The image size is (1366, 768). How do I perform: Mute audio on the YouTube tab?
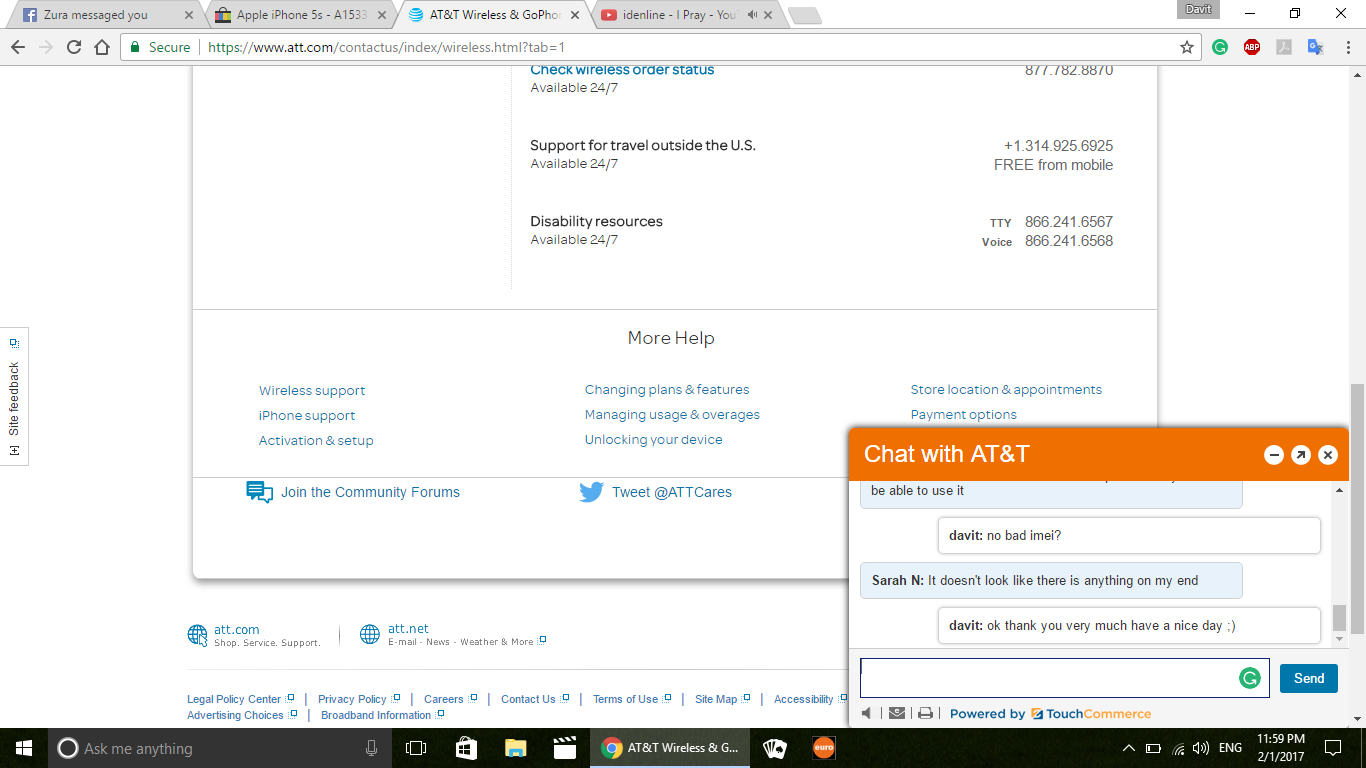[752, 15]
